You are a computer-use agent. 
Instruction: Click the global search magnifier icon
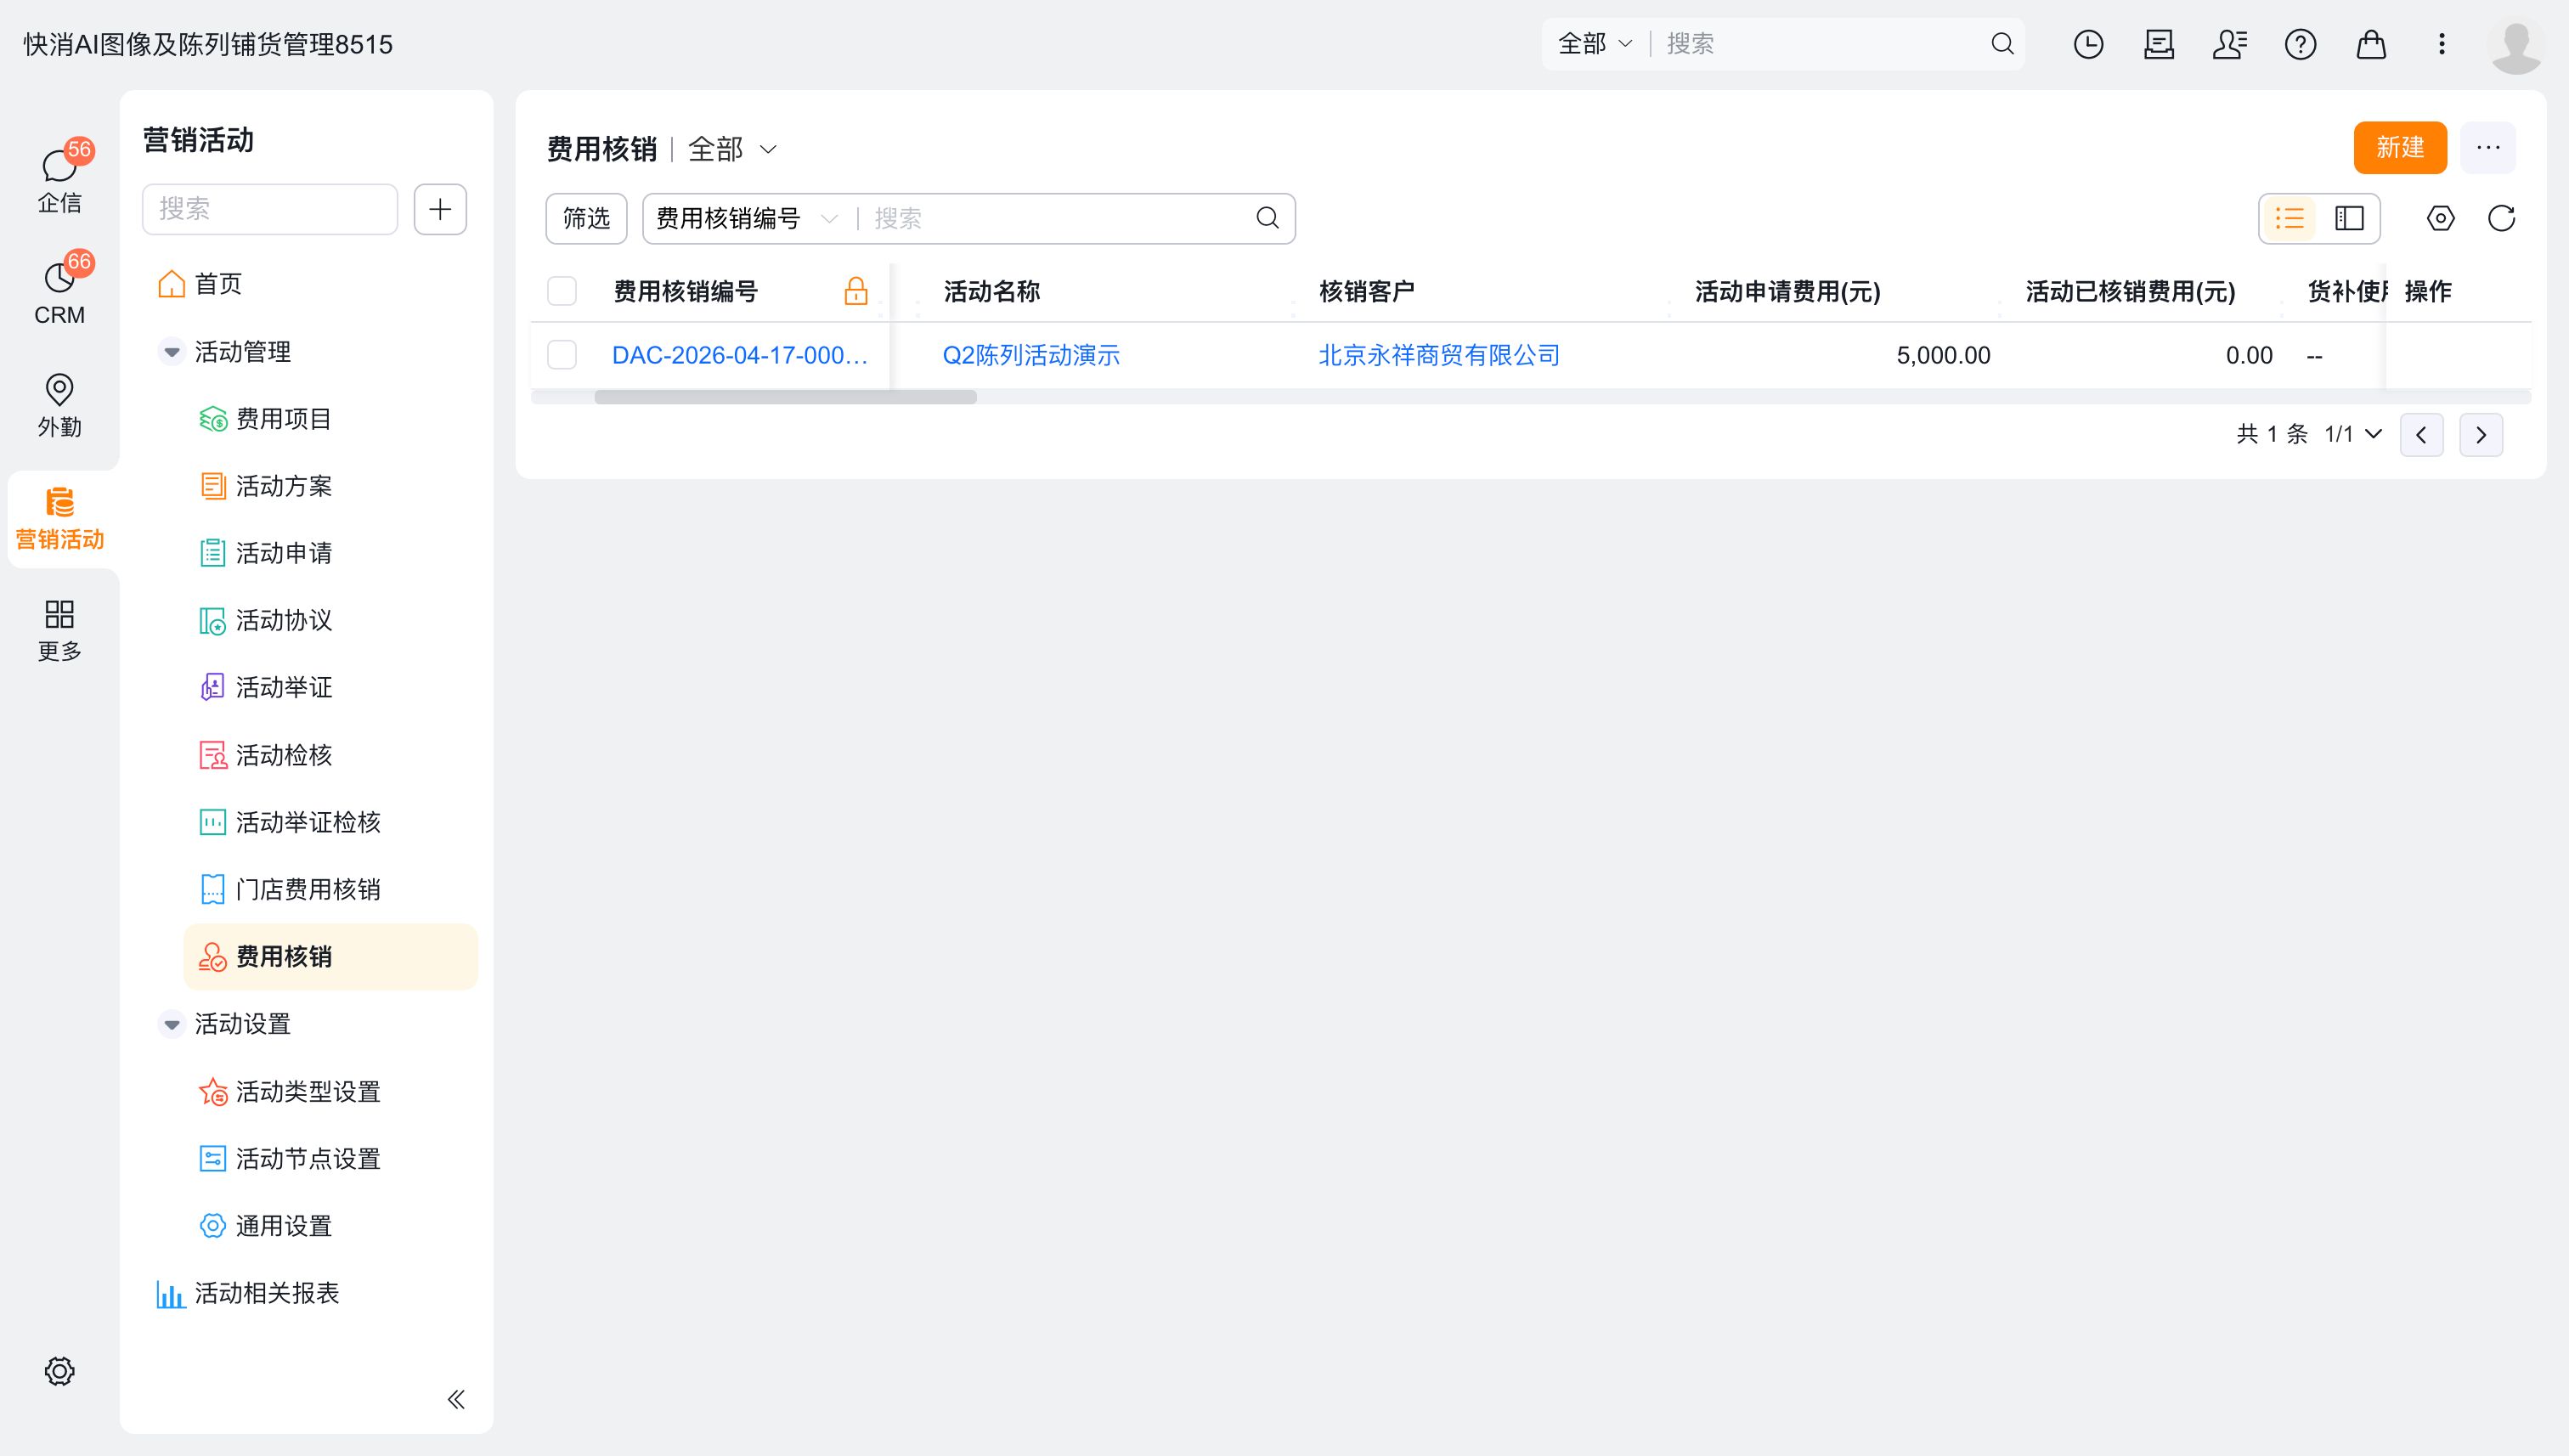tap(2002, 44)
